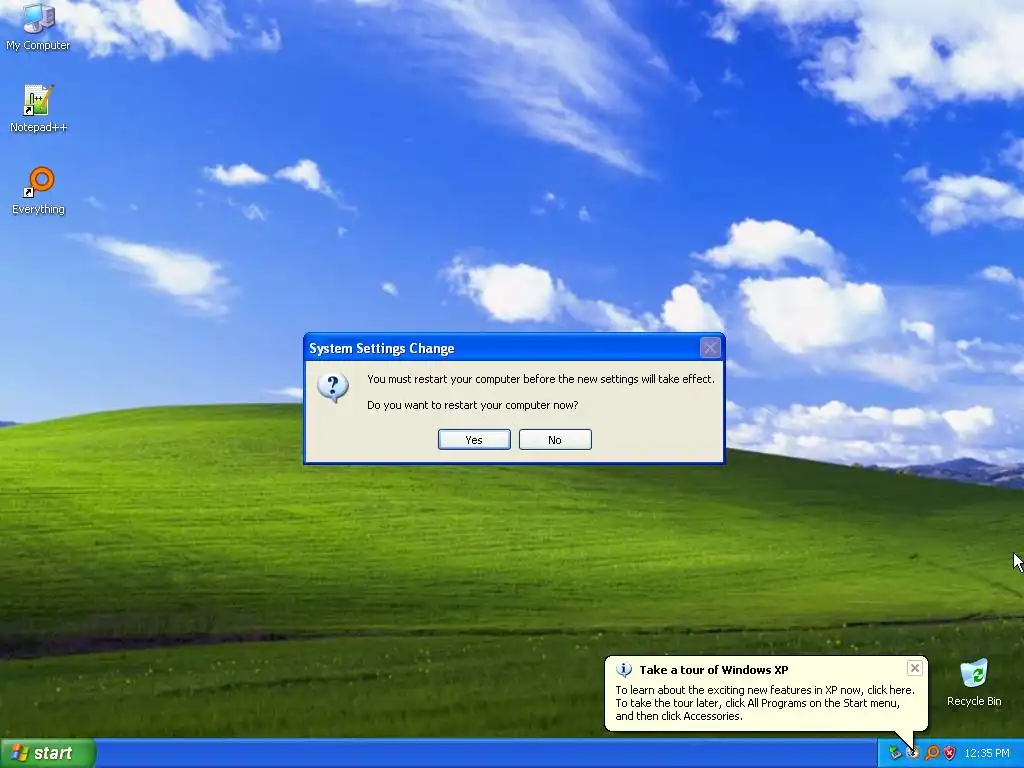Click the System Settings Change title bar
The image size is (1024, 768).
tap(514, 347)
